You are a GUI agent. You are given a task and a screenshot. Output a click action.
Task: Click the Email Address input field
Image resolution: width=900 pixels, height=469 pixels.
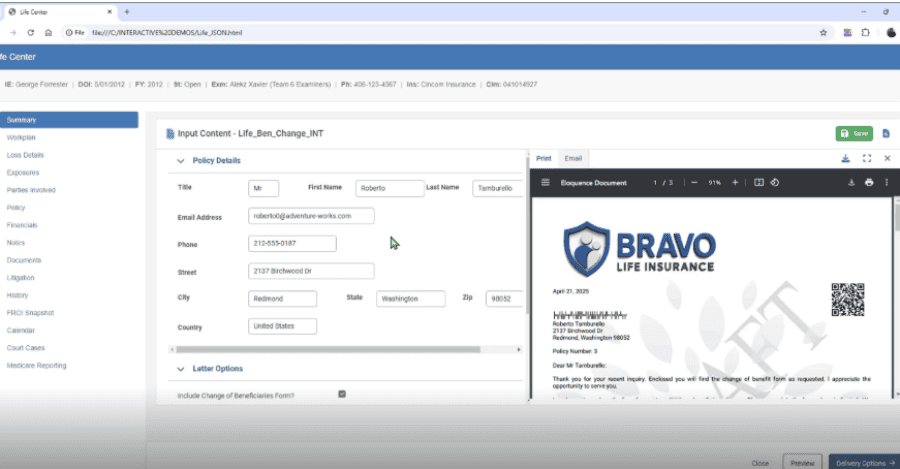click(x=311, y=216)
